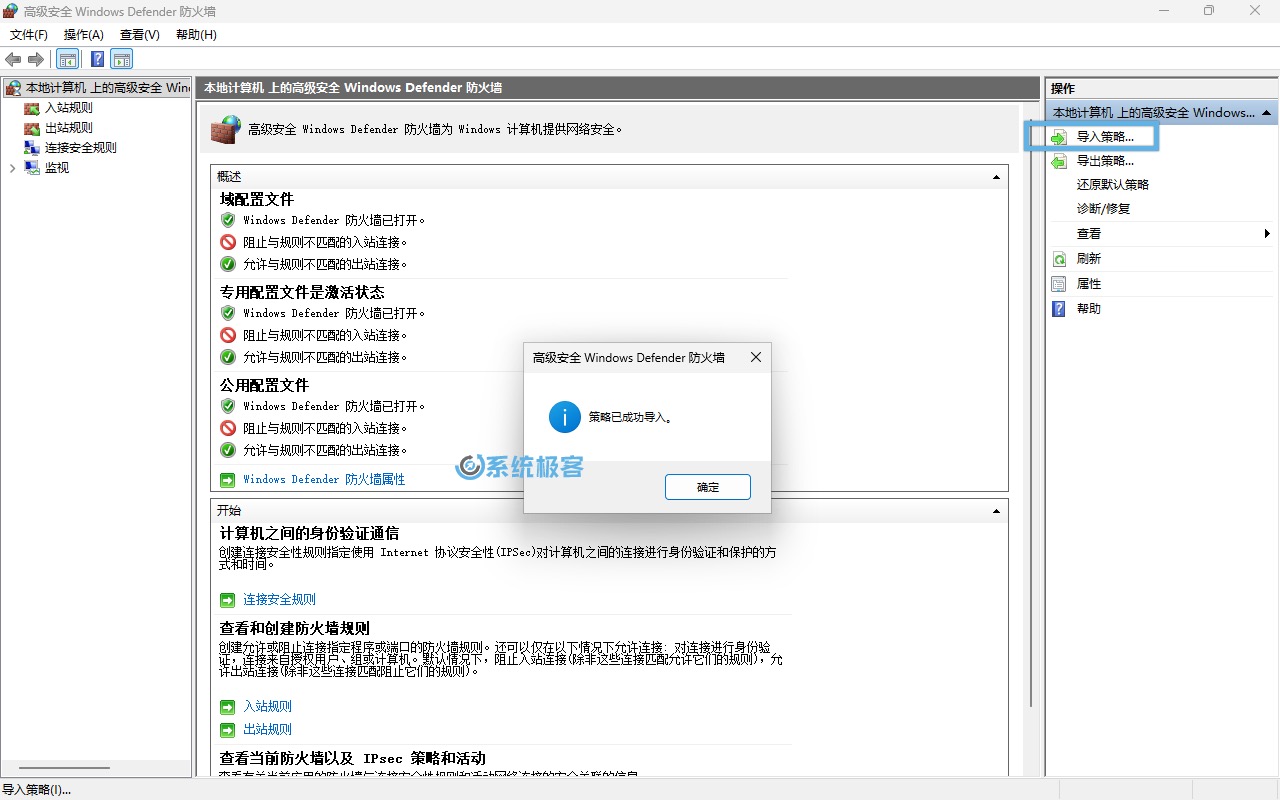
Task: Click the 属性 properties icon
Action: click(1058, 283)
